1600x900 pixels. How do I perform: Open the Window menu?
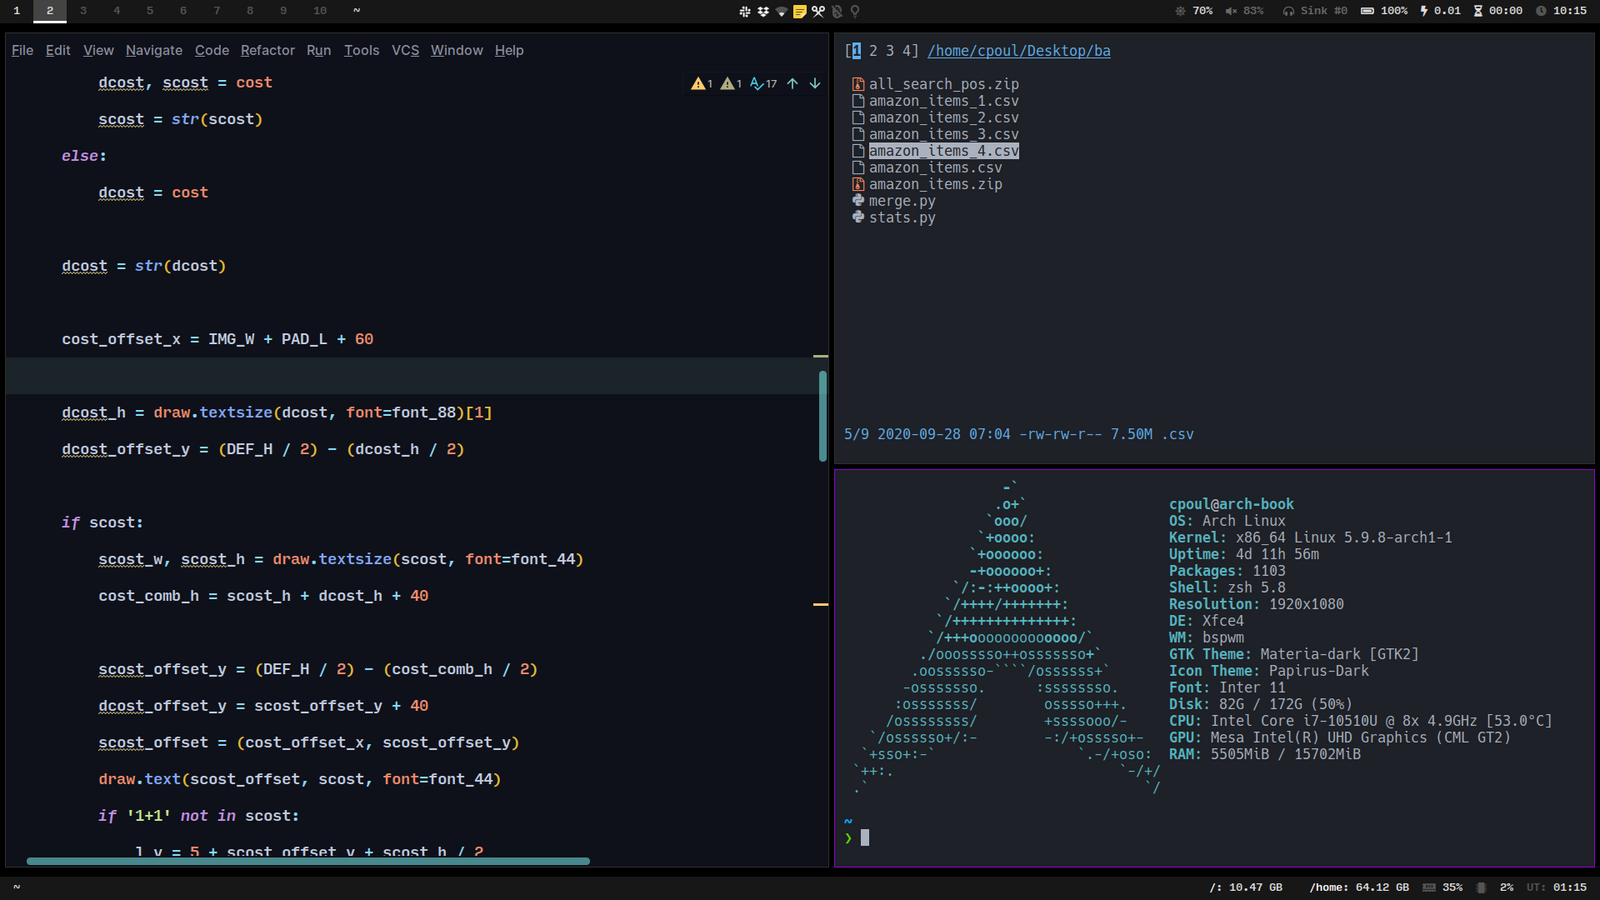pos(457,50)
